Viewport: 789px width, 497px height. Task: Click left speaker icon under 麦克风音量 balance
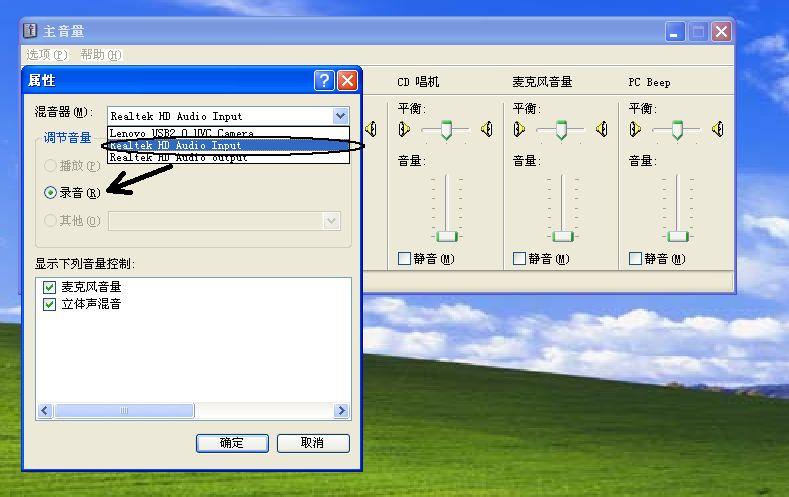click(519, 129)
